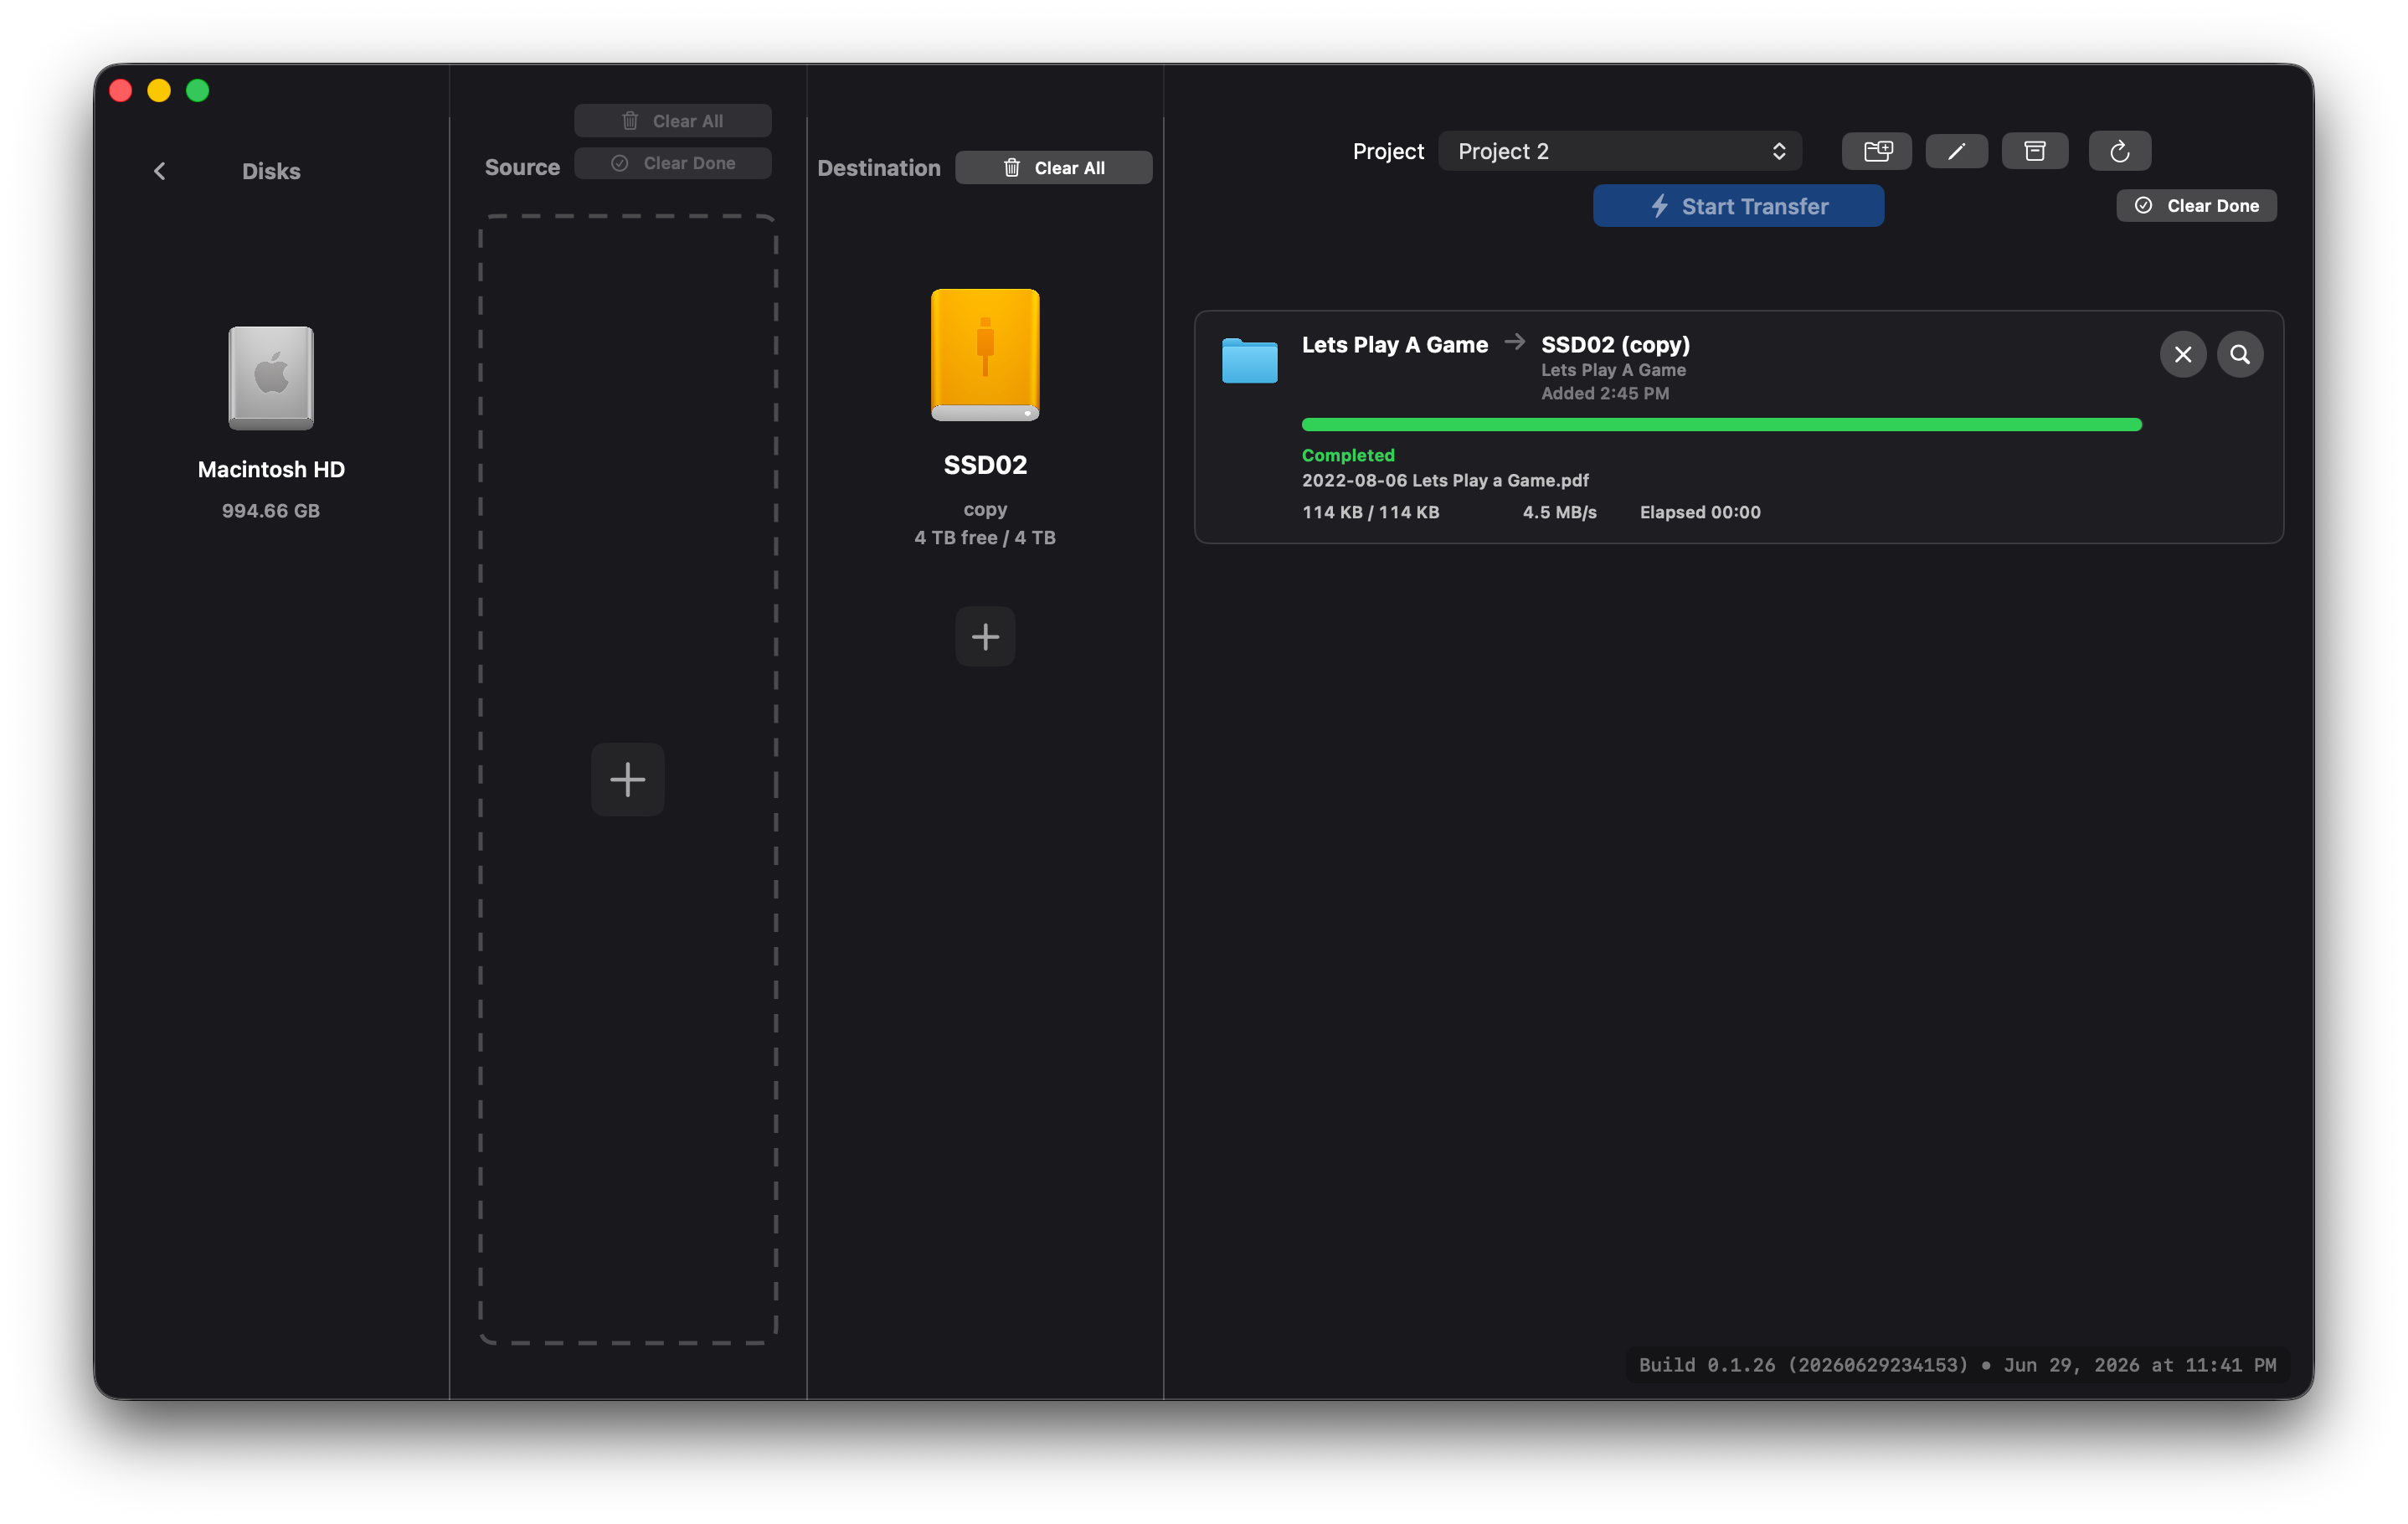Click the 'Added 2:45 PM' timestamp
The width and height of the screenshot is (2408, 1524).
1604,393
